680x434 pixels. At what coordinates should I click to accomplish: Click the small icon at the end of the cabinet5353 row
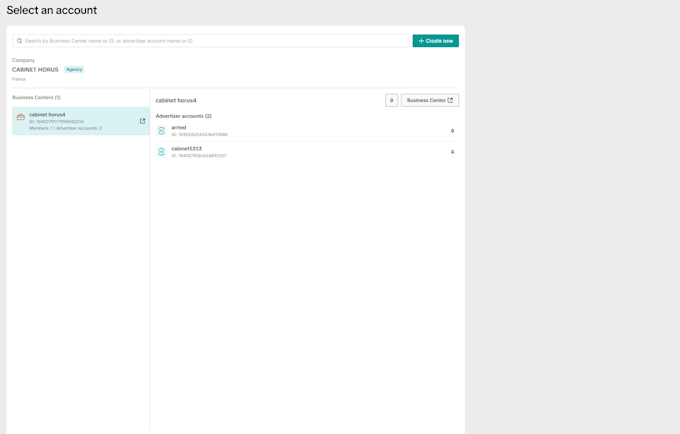click(x=452, y=152)
